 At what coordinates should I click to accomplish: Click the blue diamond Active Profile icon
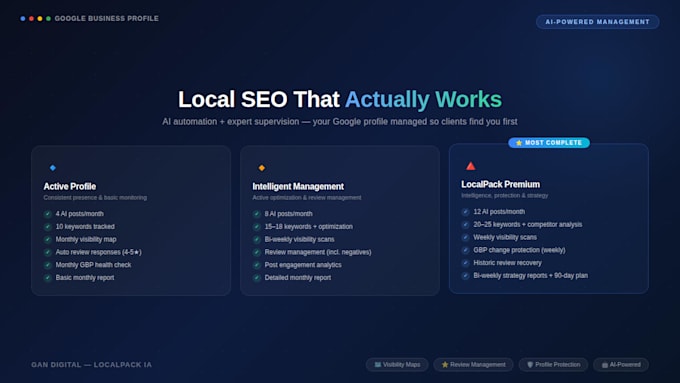tap(52, 168)
